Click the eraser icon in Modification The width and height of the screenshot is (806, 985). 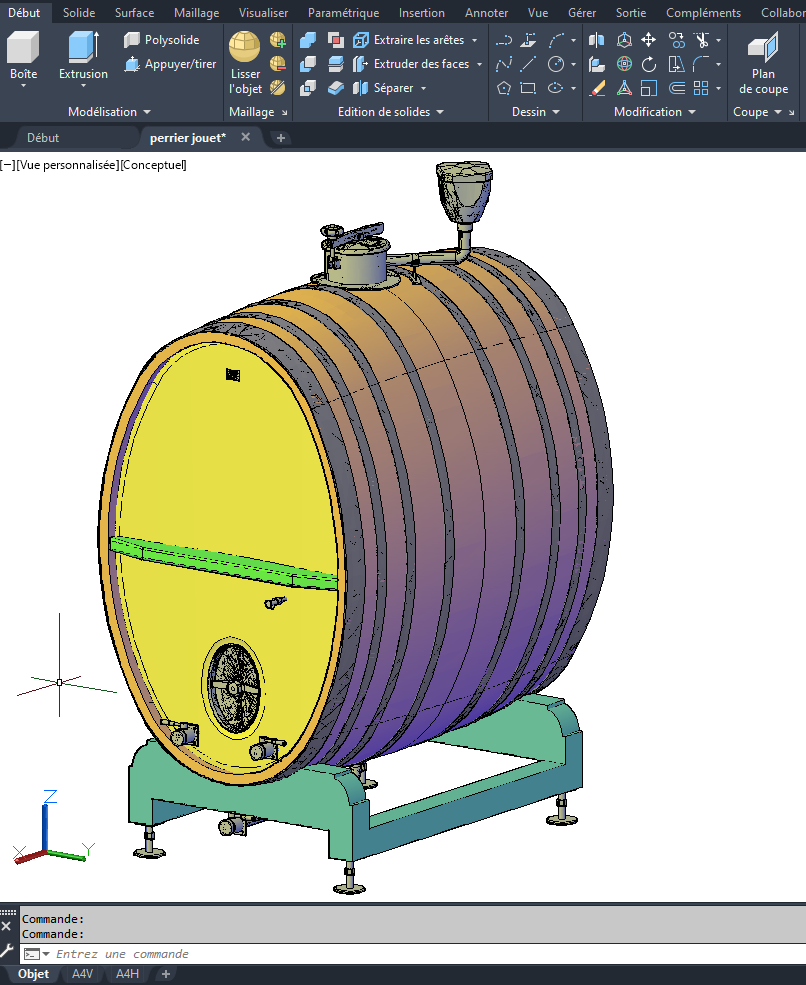pyautogui.click(x=597, y=88)
